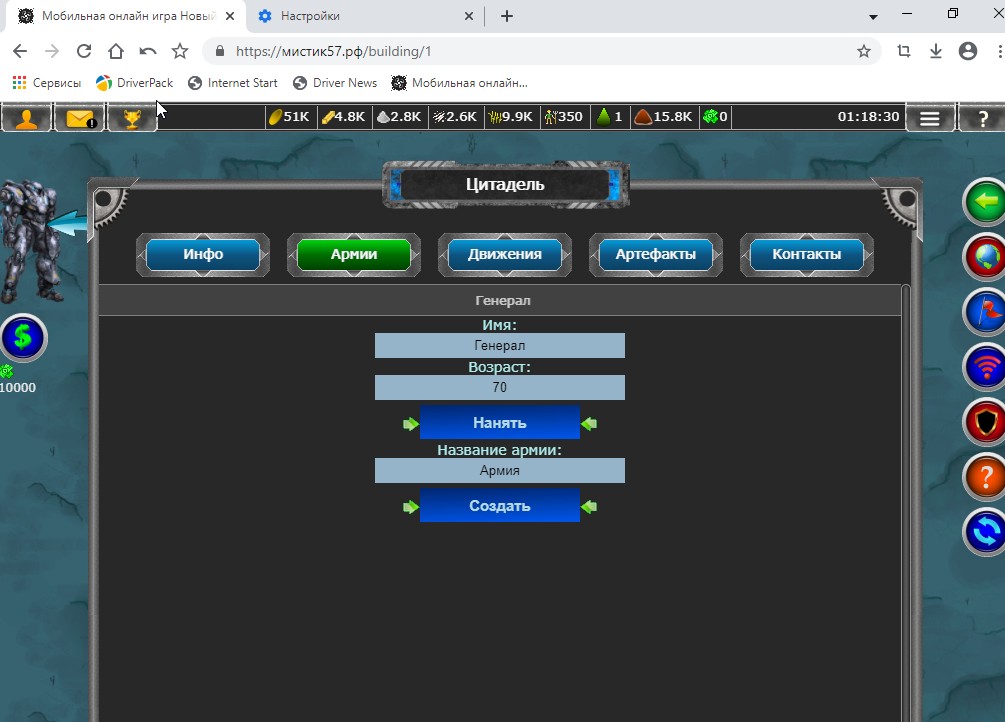Click the orange question mark icon
The width and height of the screenshot is (1005, 722).
coord(985,477)
